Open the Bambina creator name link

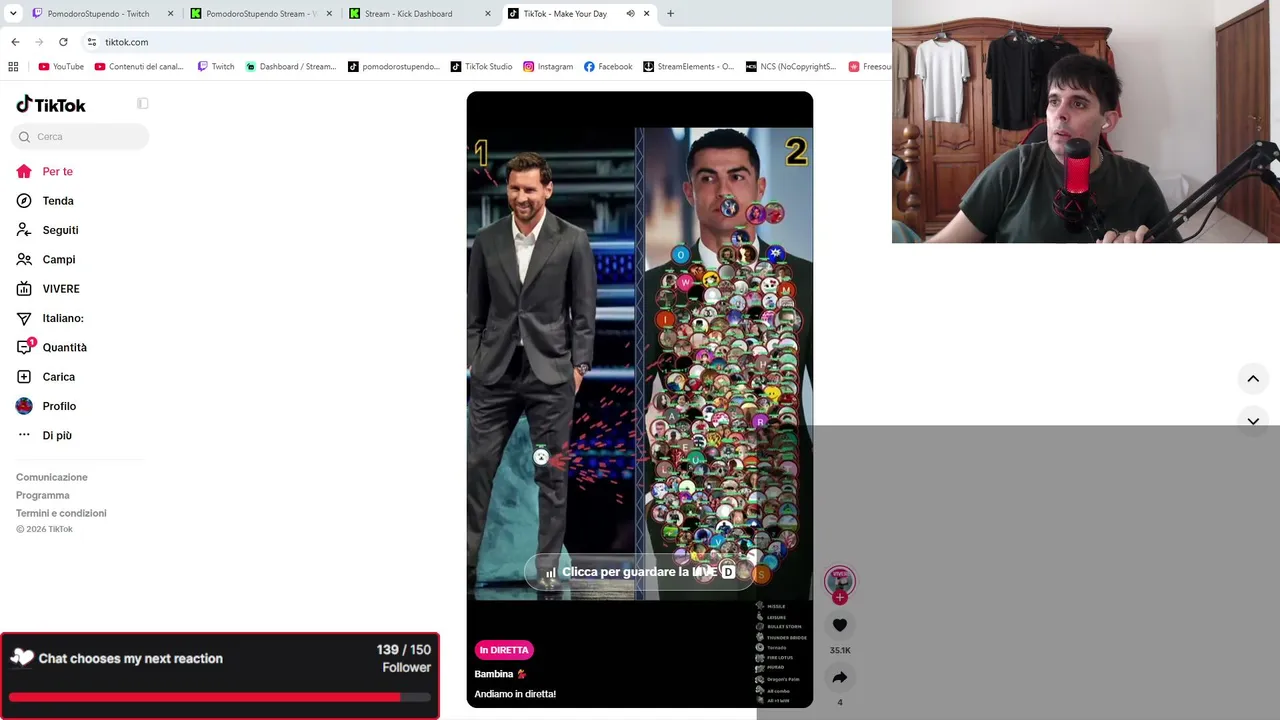click(494, 674)
